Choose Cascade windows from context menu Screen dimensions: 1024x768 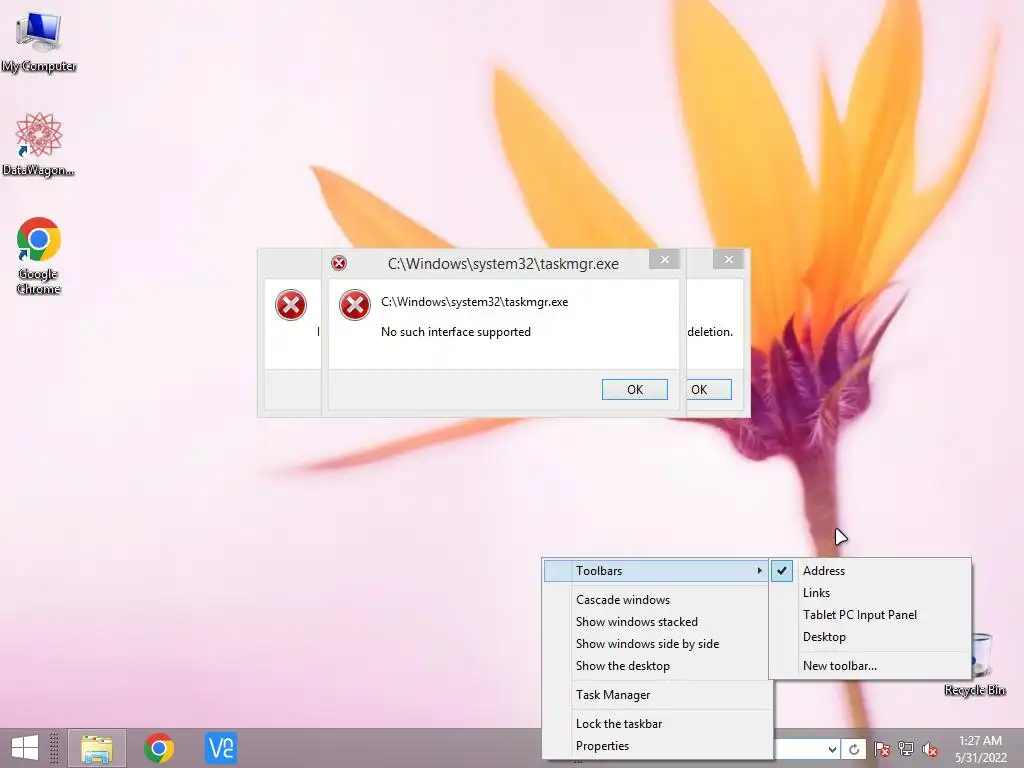[x=656, y=600]
